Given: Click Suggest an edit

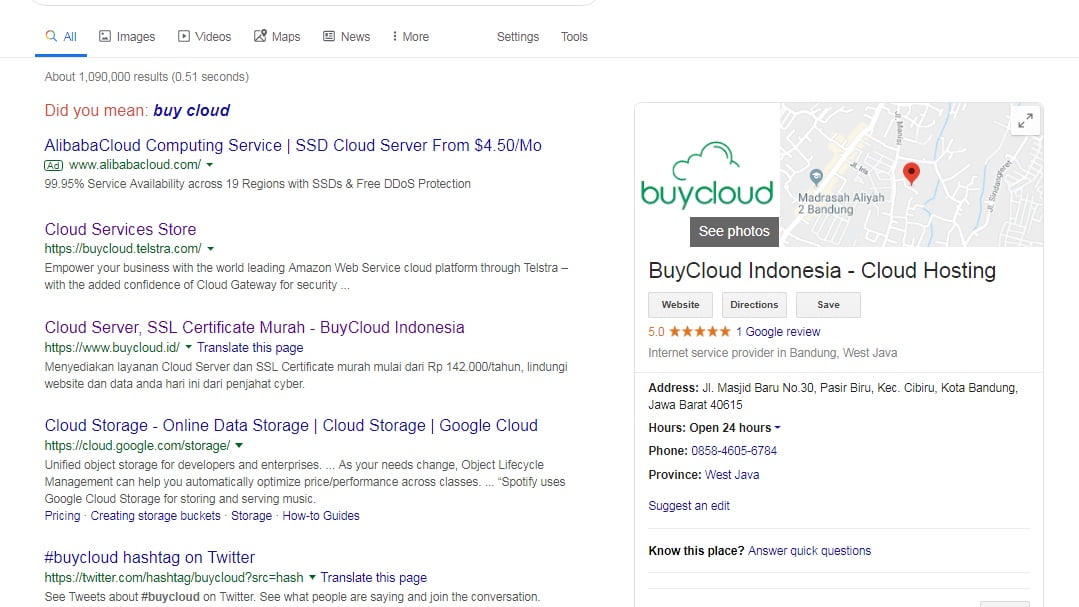Looking at the screenshot, I should [x=689, y=506].
